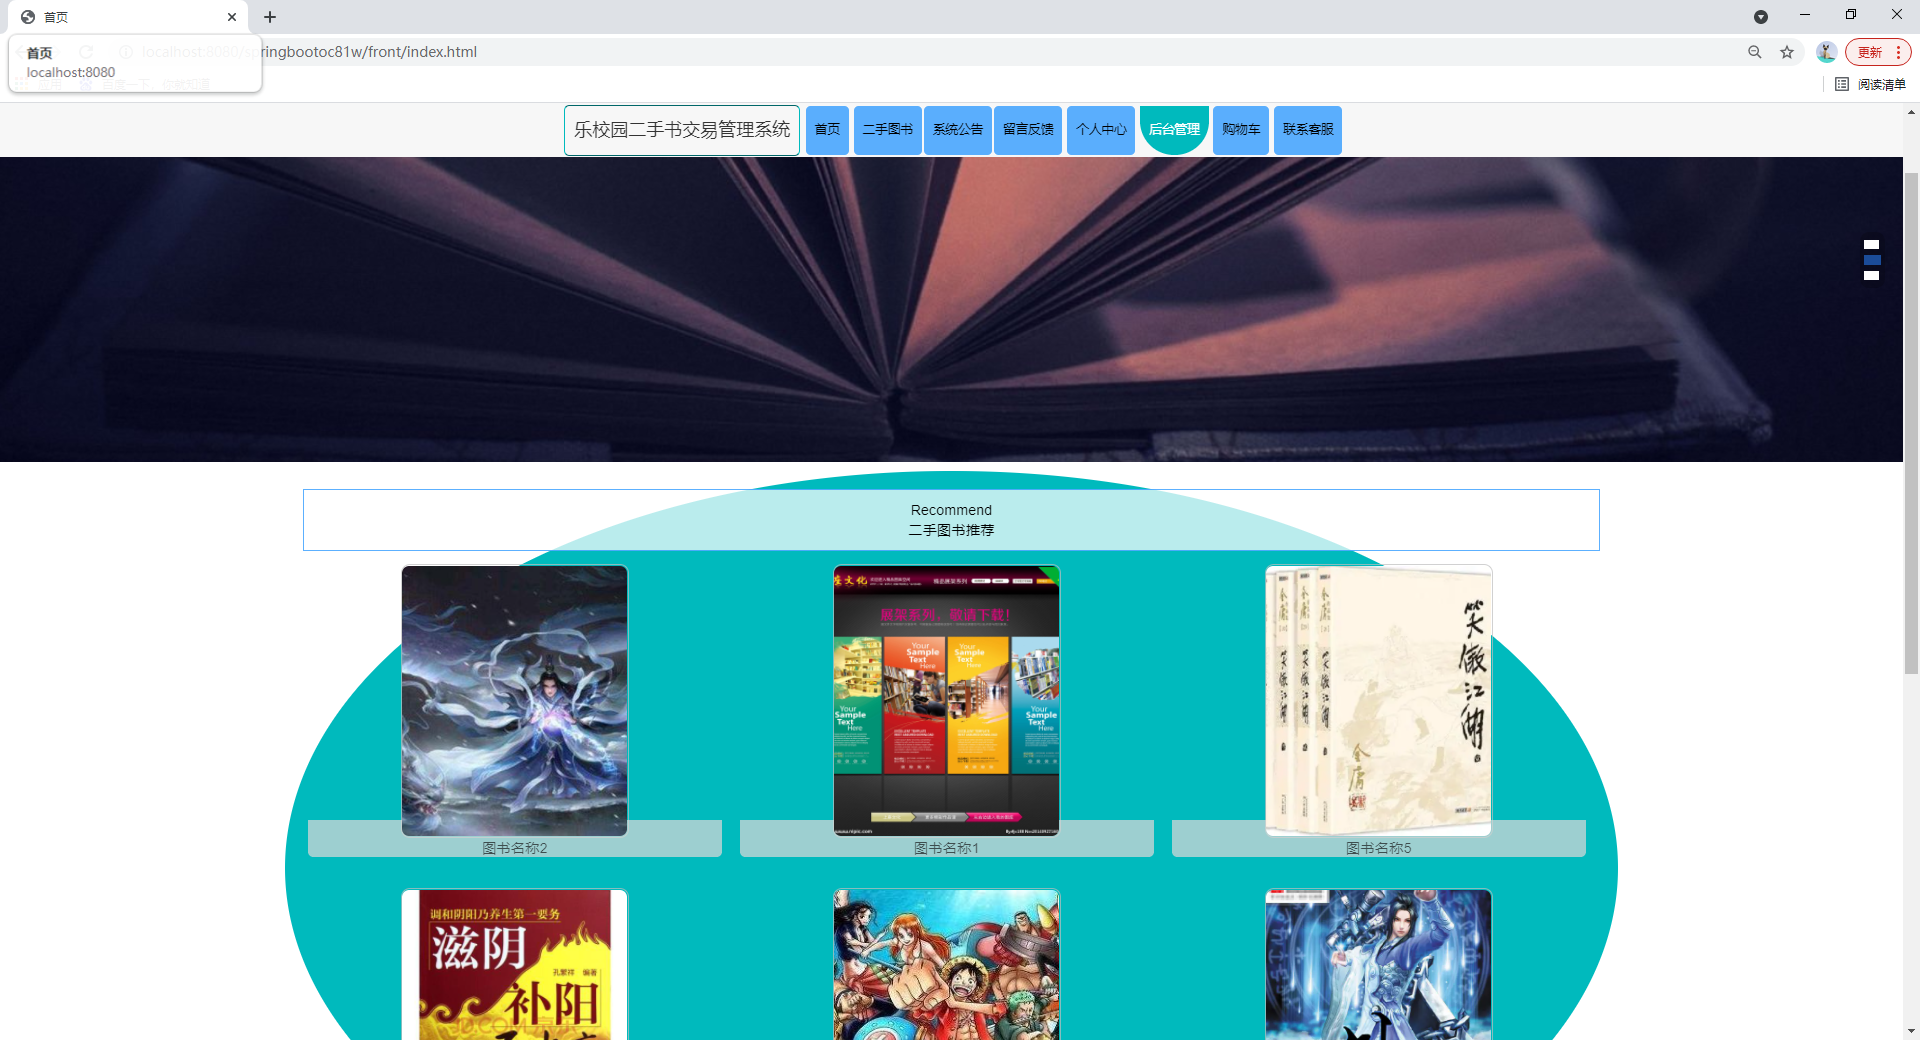
Task: Open the 个人中心 navigation item
Action: click(x=1101, y=130)
